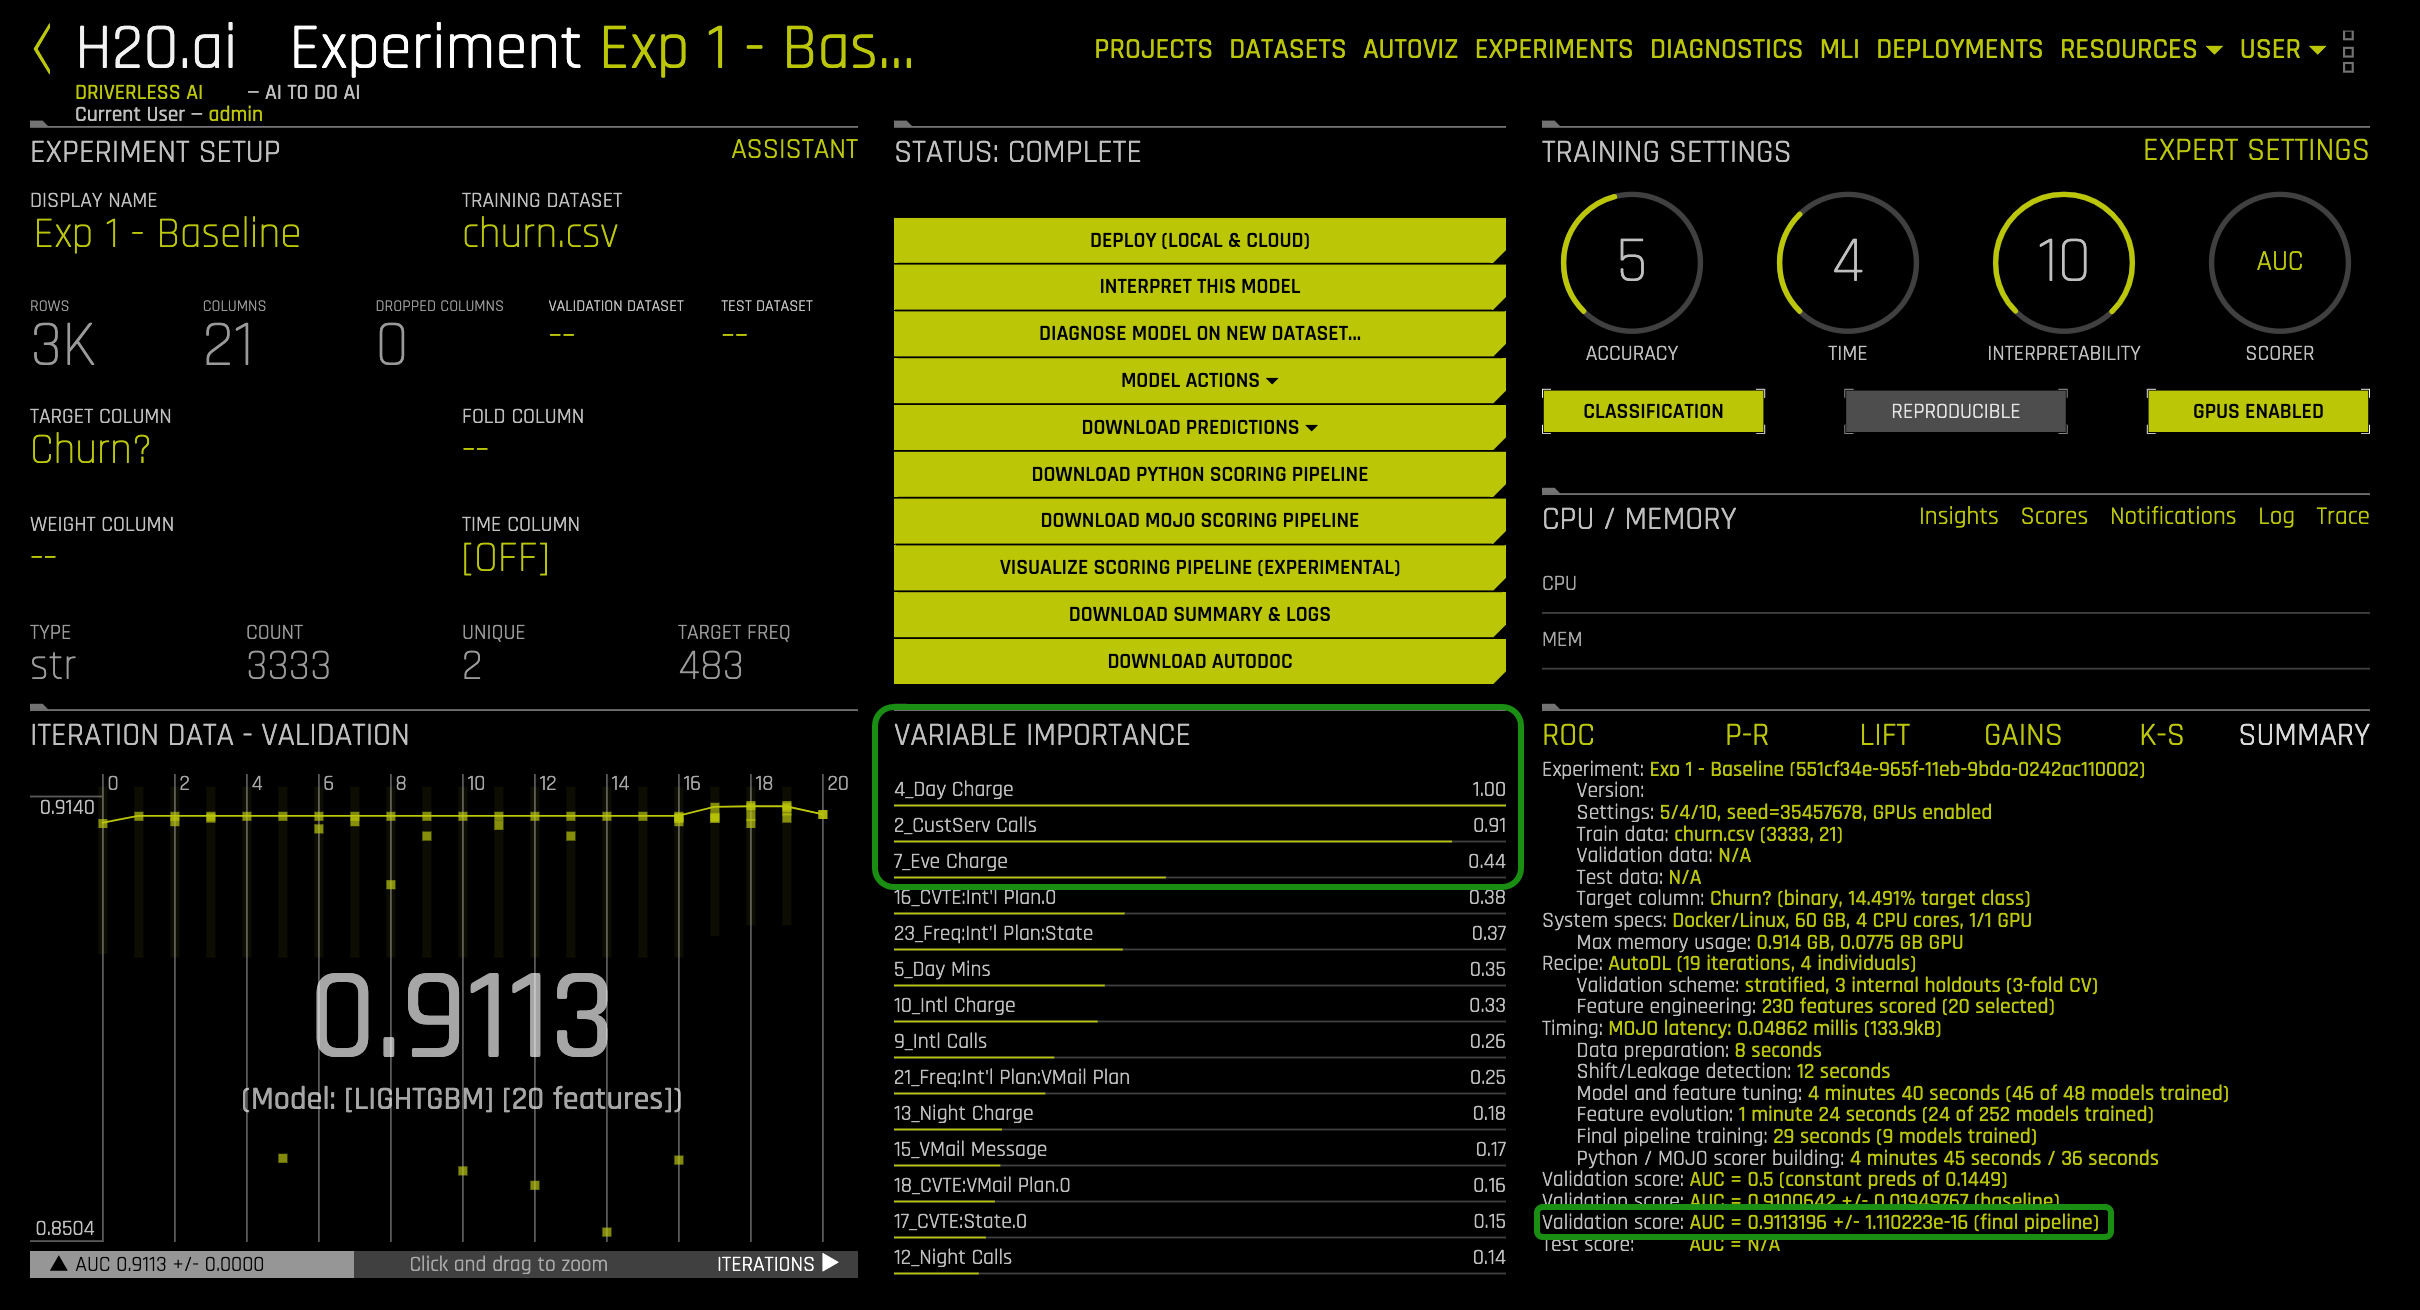This screenshot has height=1310, width=2420.
Task: Show the Notifications panel
Action: [x=2172, y=516]
